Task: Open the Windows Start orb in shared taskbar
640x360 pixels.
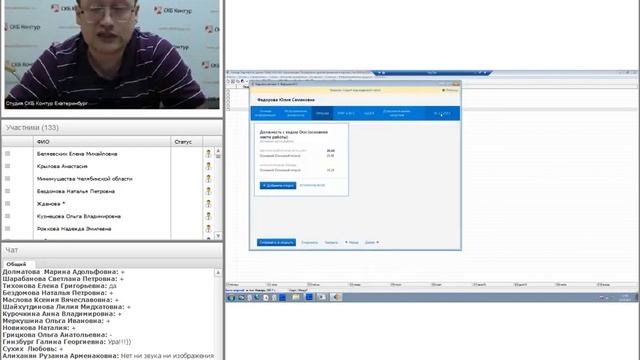Action: click(x=231, y=298)
